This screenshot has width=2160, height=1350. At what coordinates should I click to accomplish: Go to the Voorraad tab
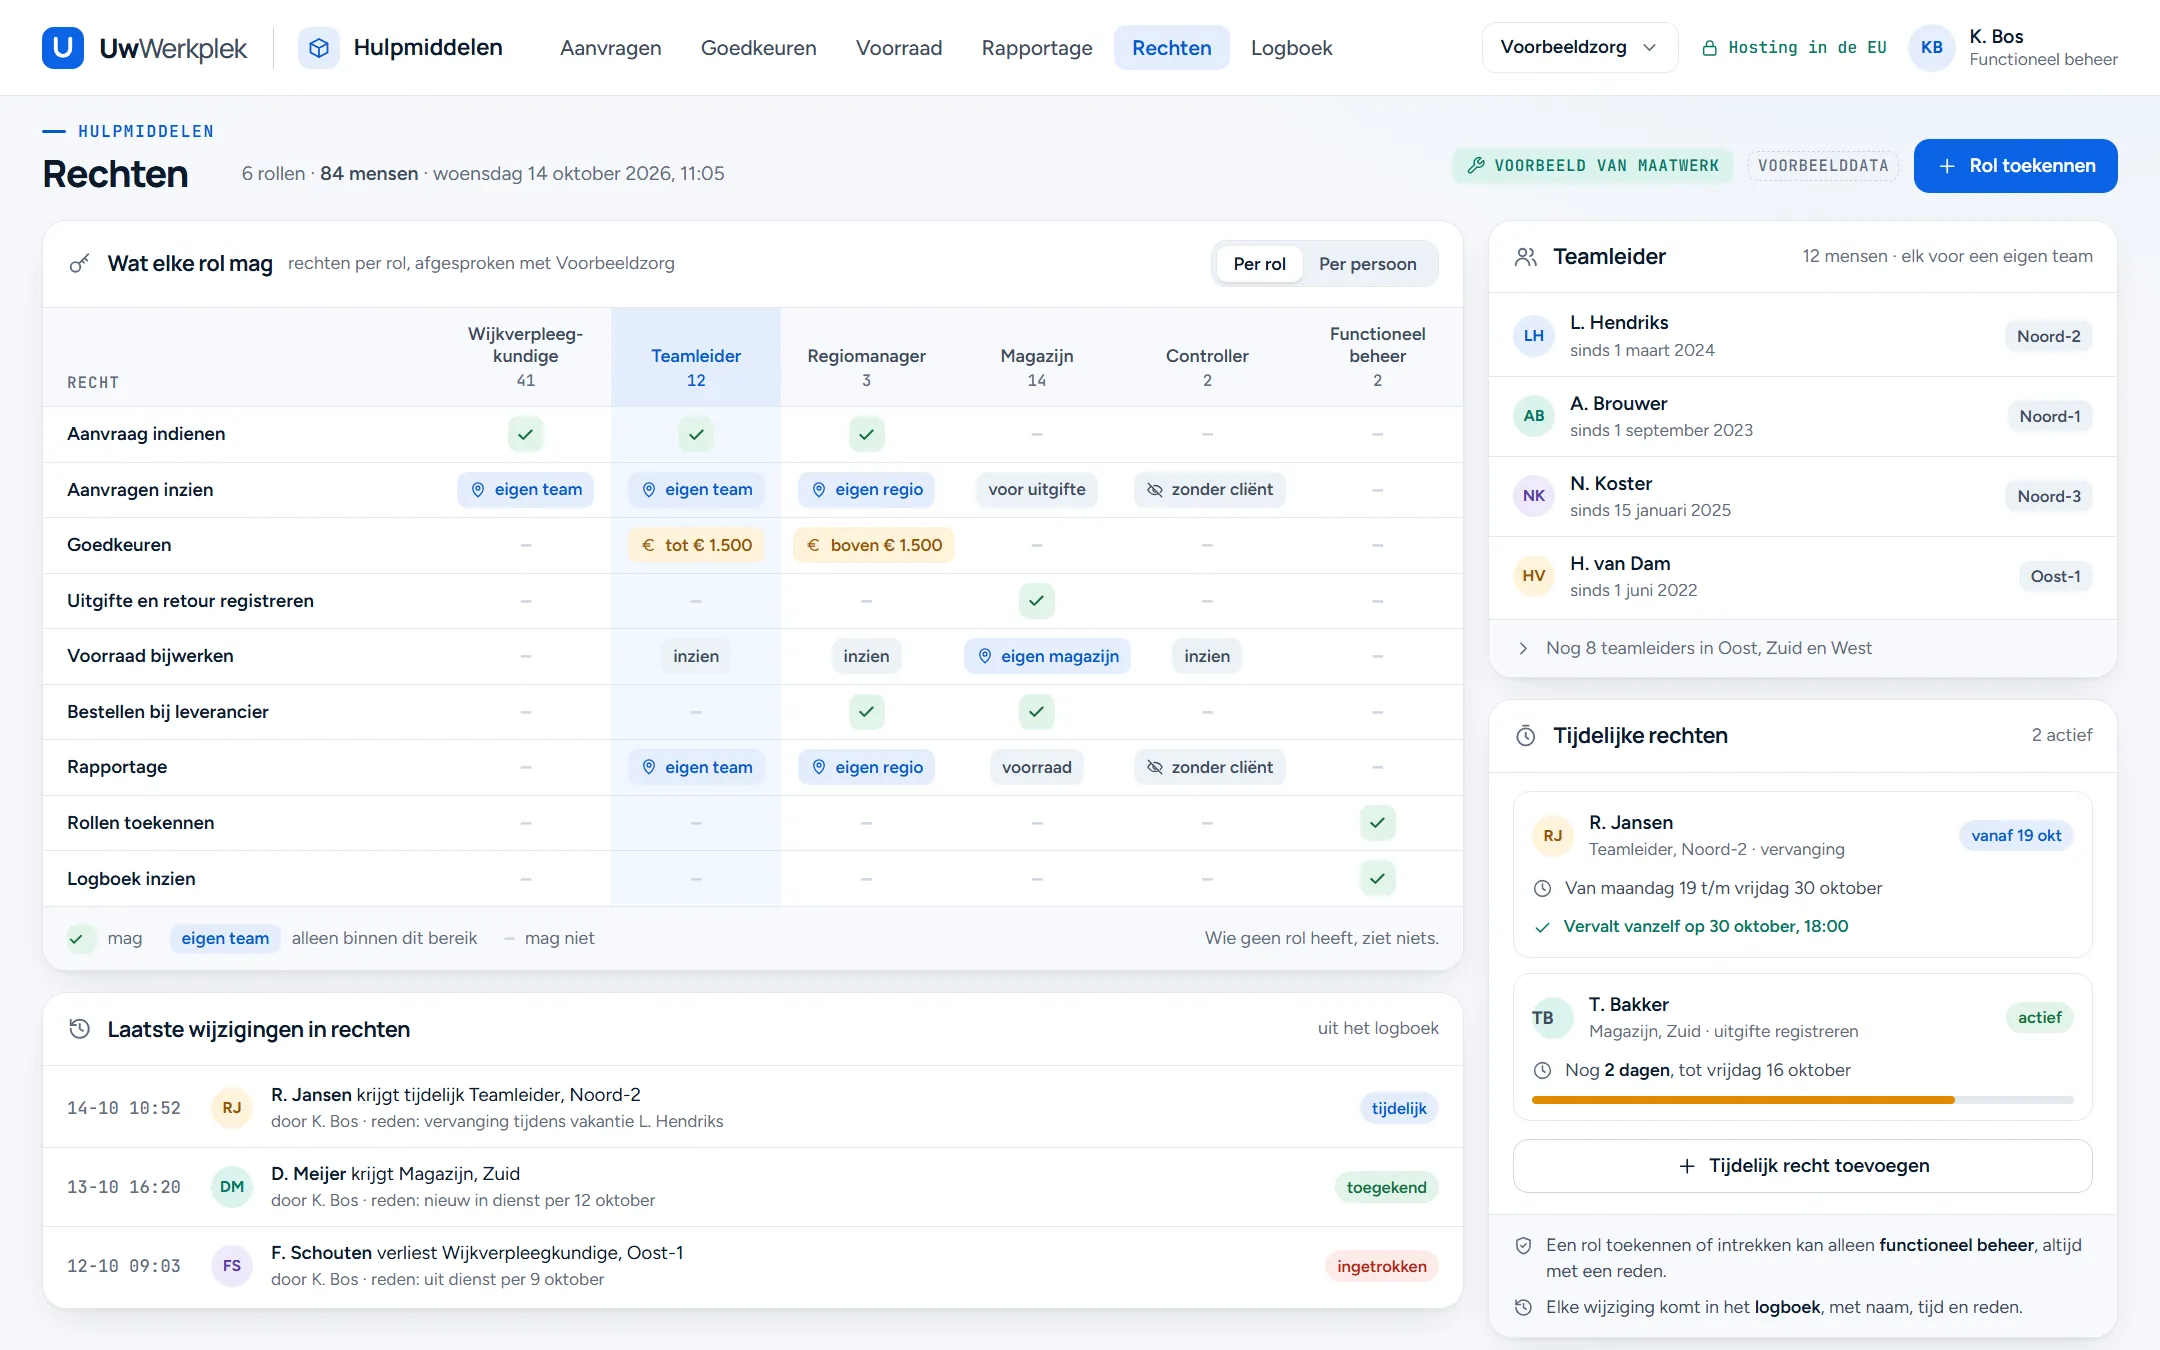pyautogui.click(x=898, y=48)
